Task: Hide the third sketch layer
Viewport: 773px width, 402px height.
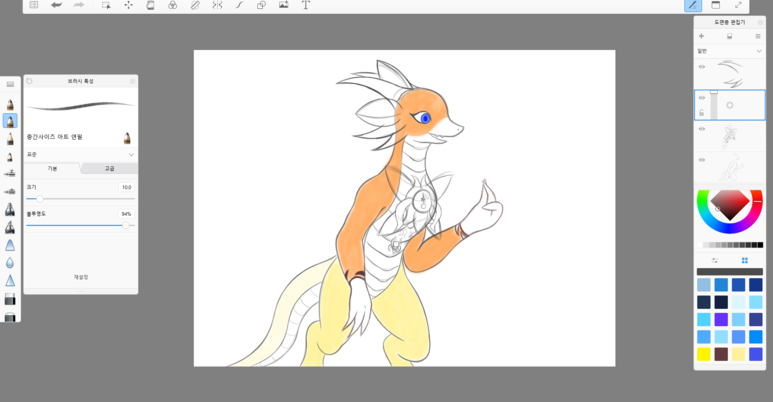Action: (x=702, y=129)
